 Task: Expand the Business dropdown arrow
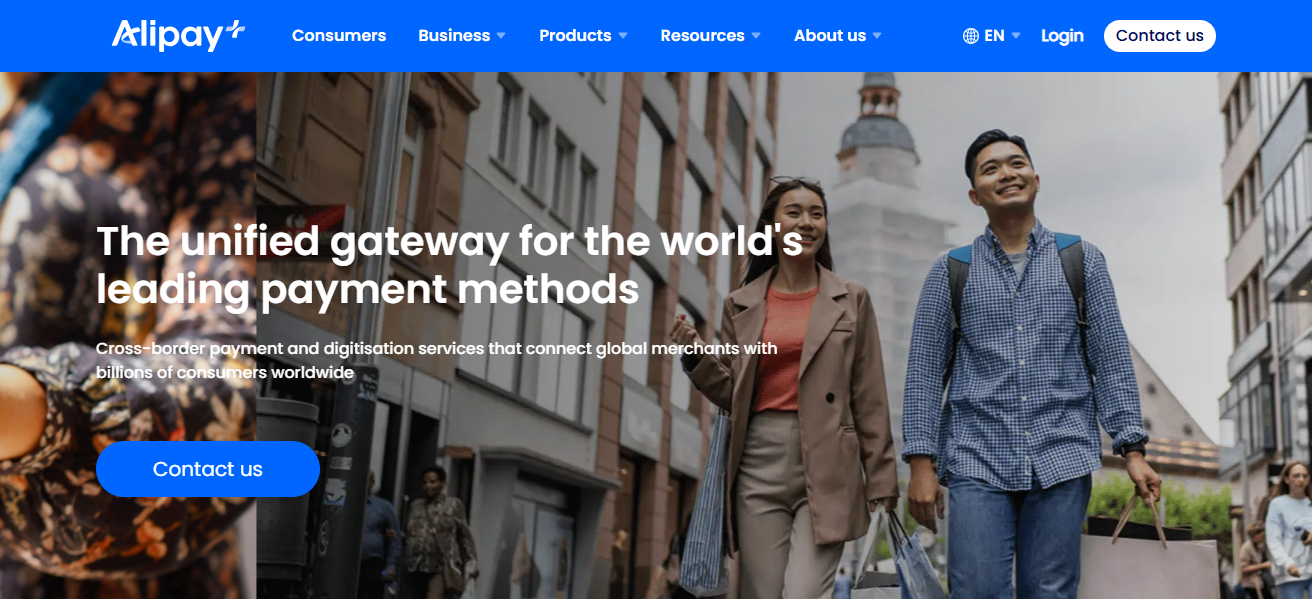501,36
